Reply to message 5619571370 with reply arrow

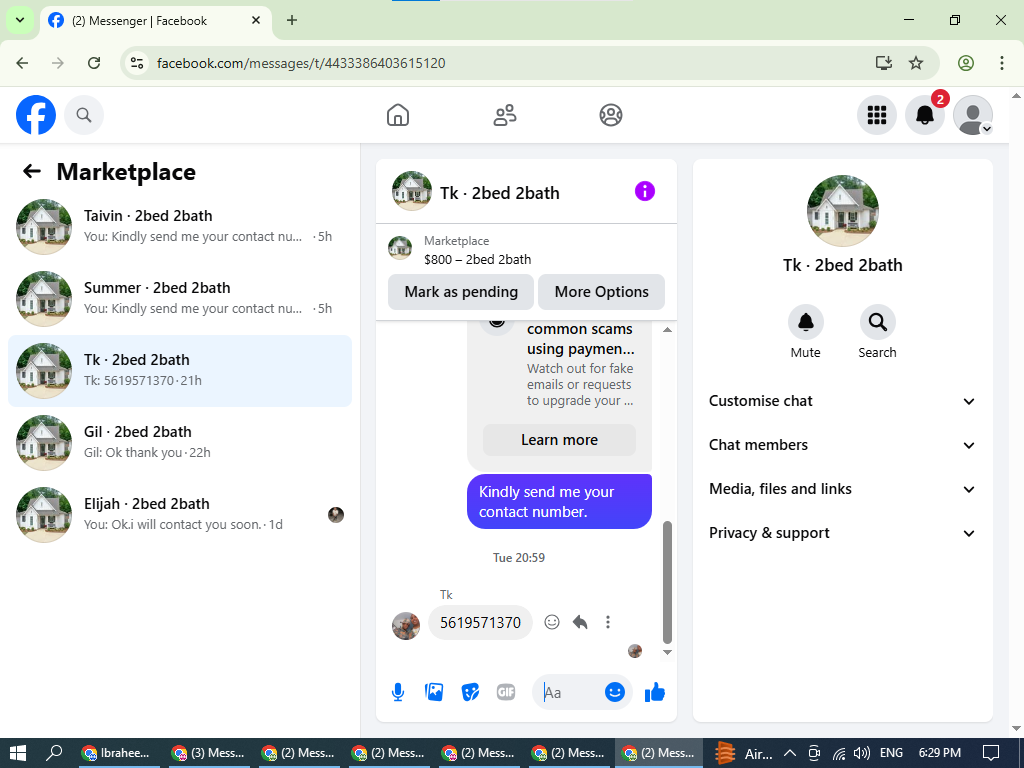pyautogui.click(x=580, y=622)
